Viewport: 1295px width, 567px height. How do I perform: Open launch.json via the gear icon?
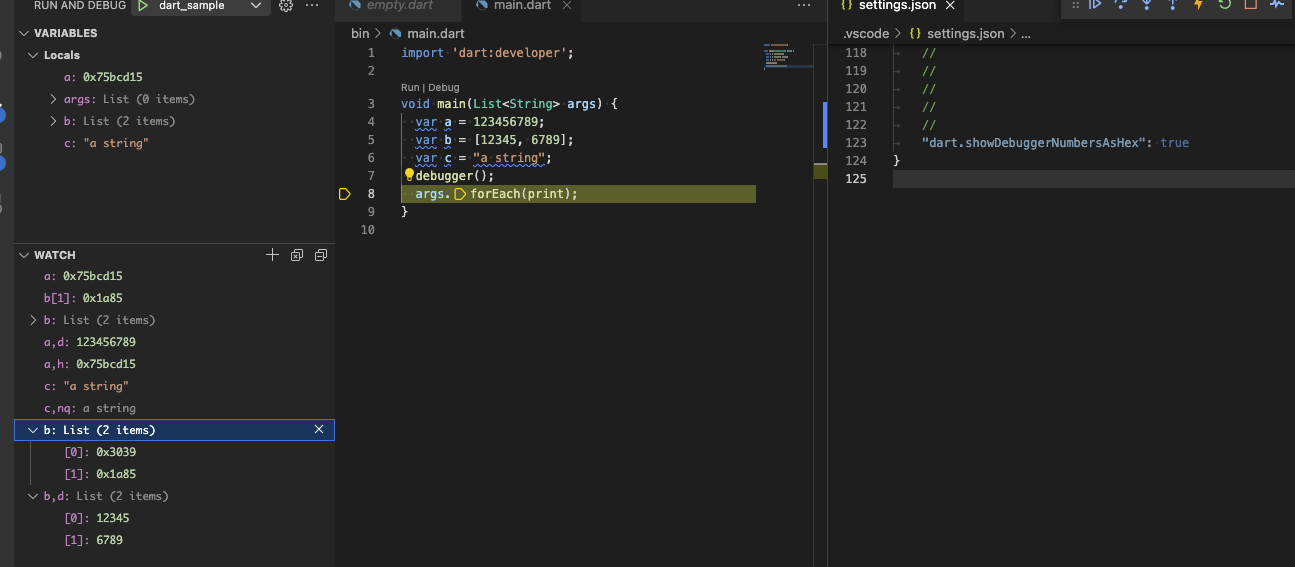coord(286,6)
